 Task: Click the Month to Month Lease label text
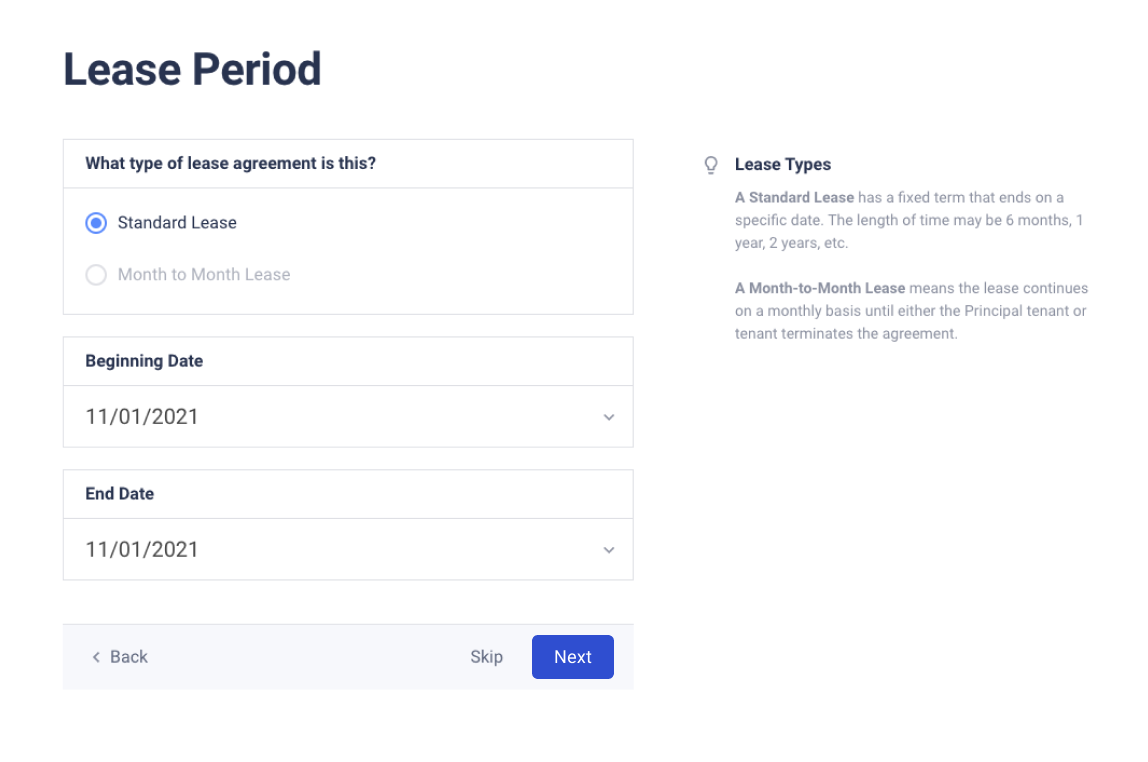coord(204,274)
